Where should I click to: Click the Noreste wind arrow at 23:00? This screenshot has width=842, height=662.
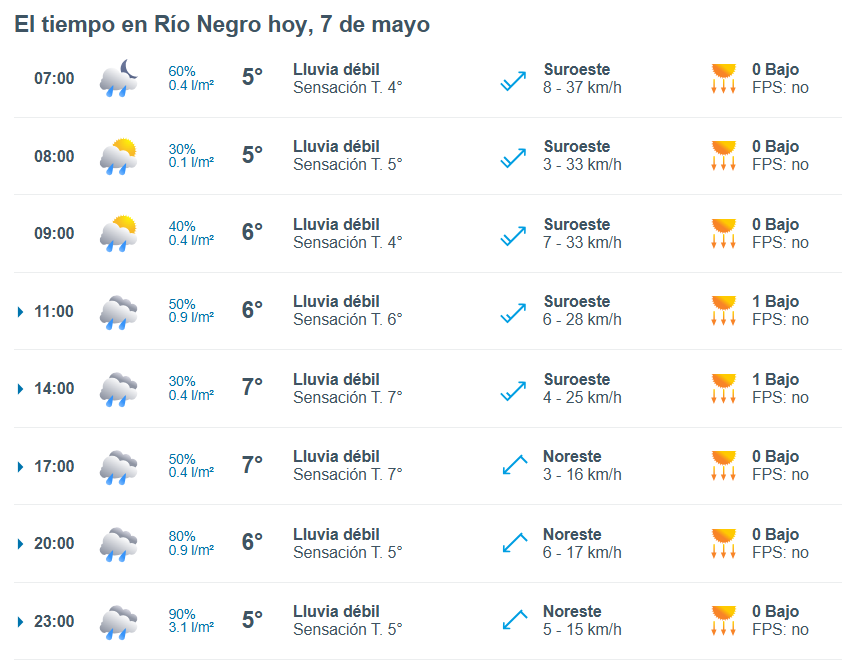[514, 620]
